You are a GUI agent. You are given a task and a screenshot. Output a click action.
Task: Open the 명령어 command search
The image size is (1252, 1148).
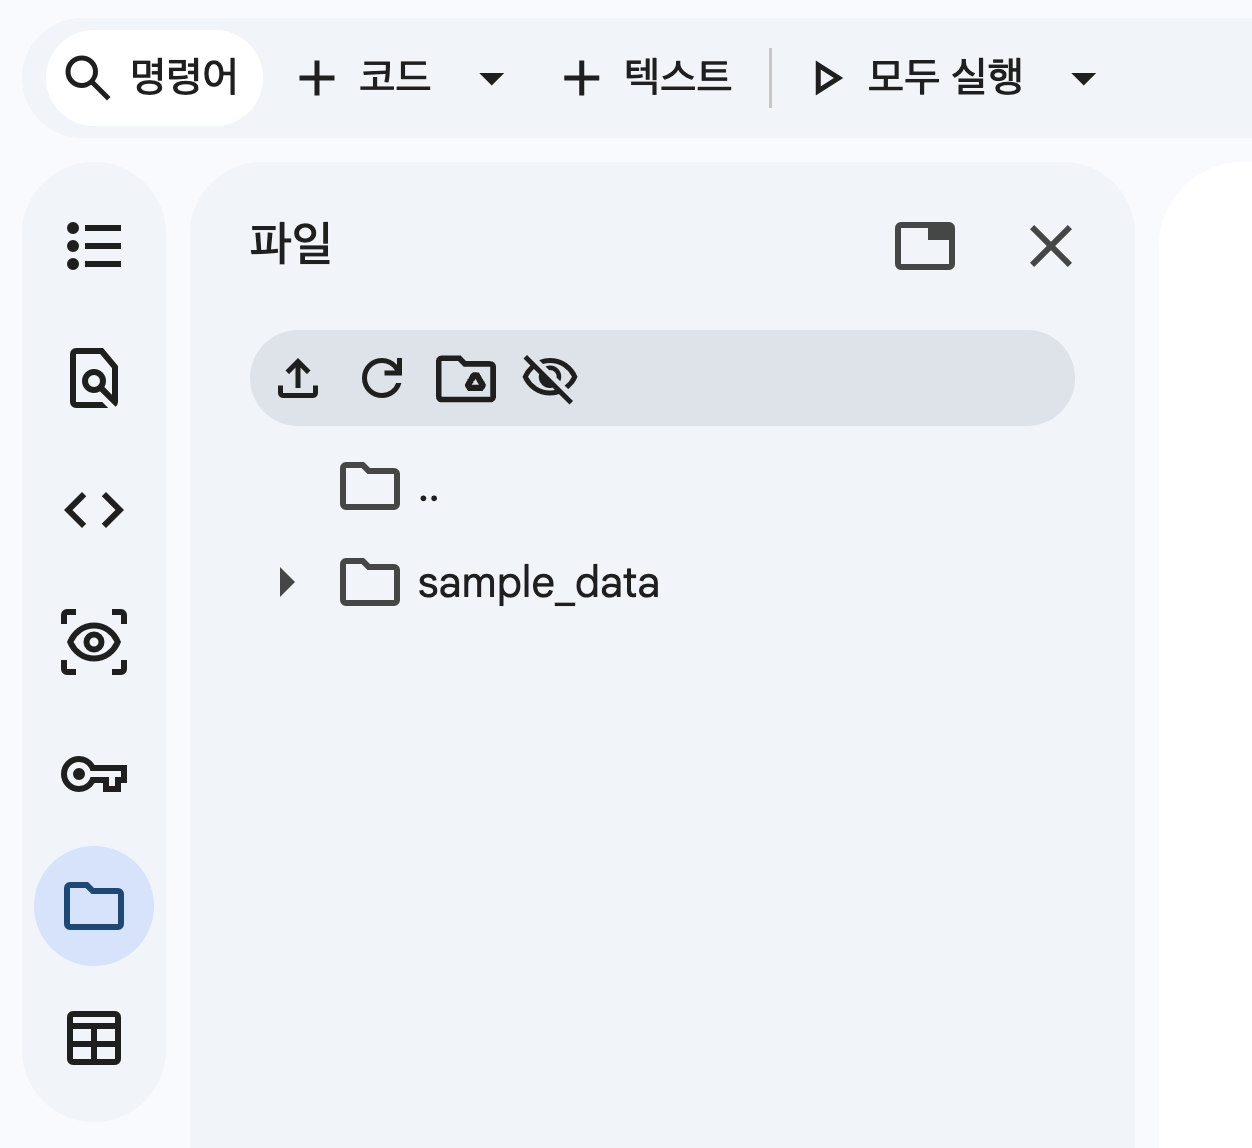(x=154, y=78)
